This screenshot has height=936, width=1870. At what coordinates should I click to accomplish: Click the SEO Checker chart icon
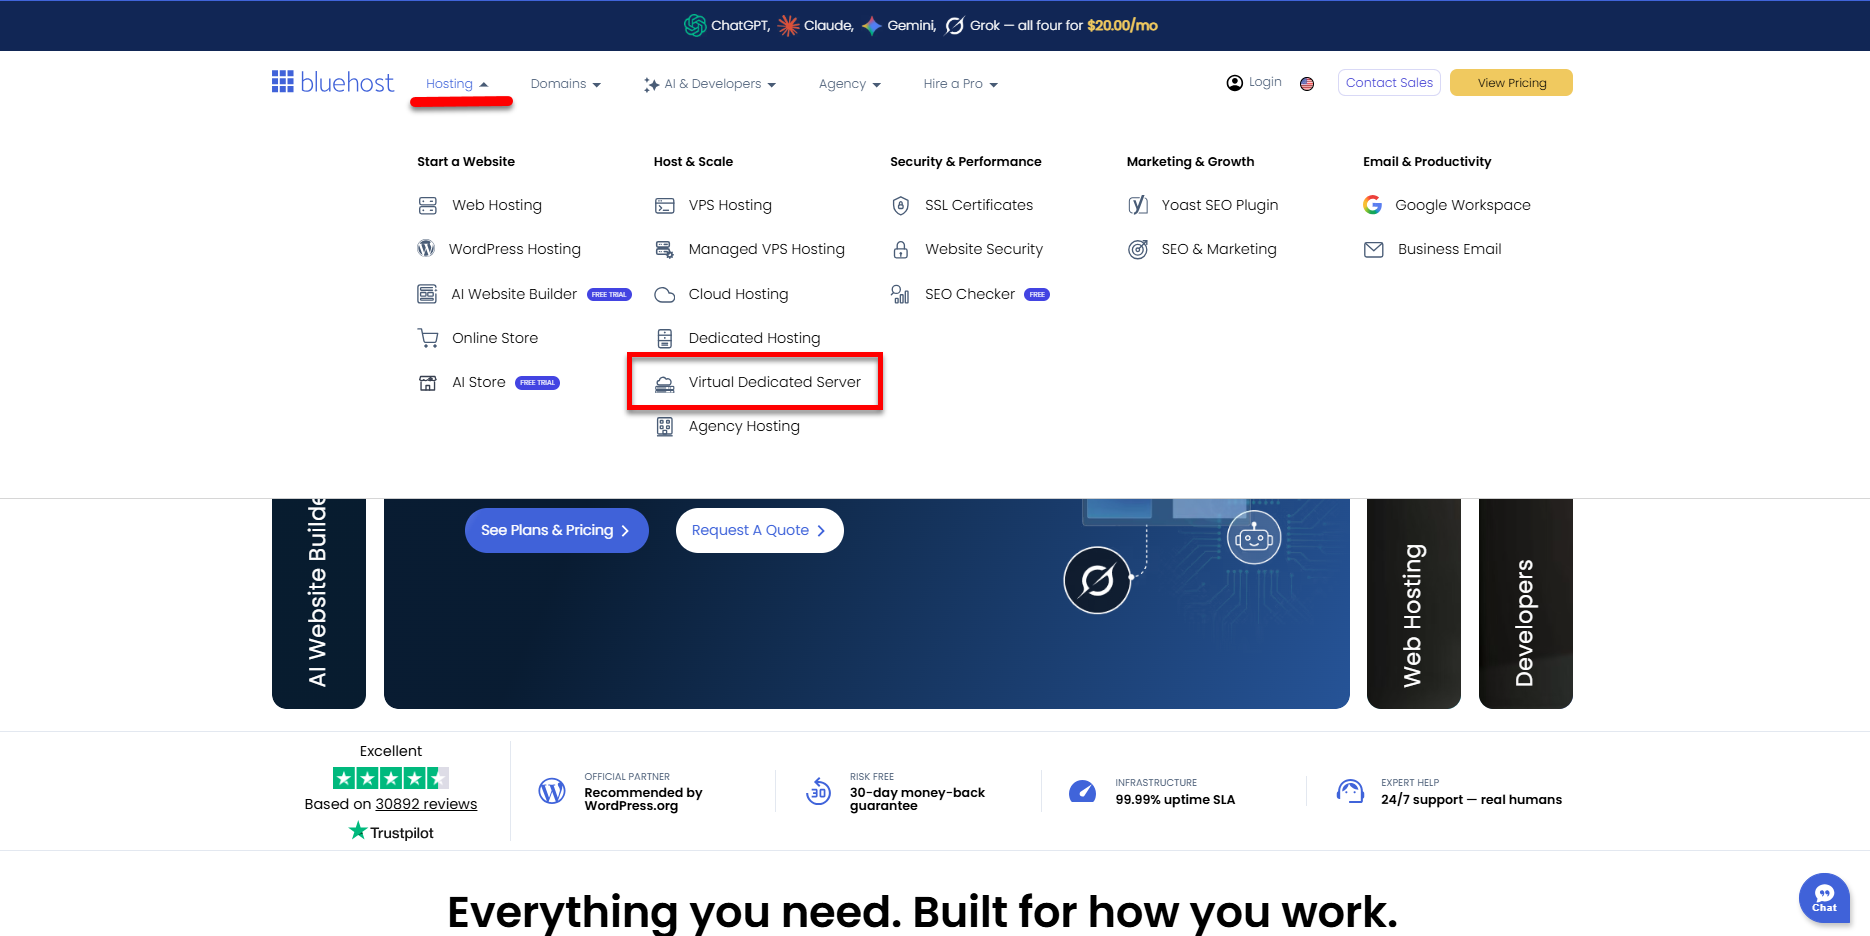tap(900, 294)
